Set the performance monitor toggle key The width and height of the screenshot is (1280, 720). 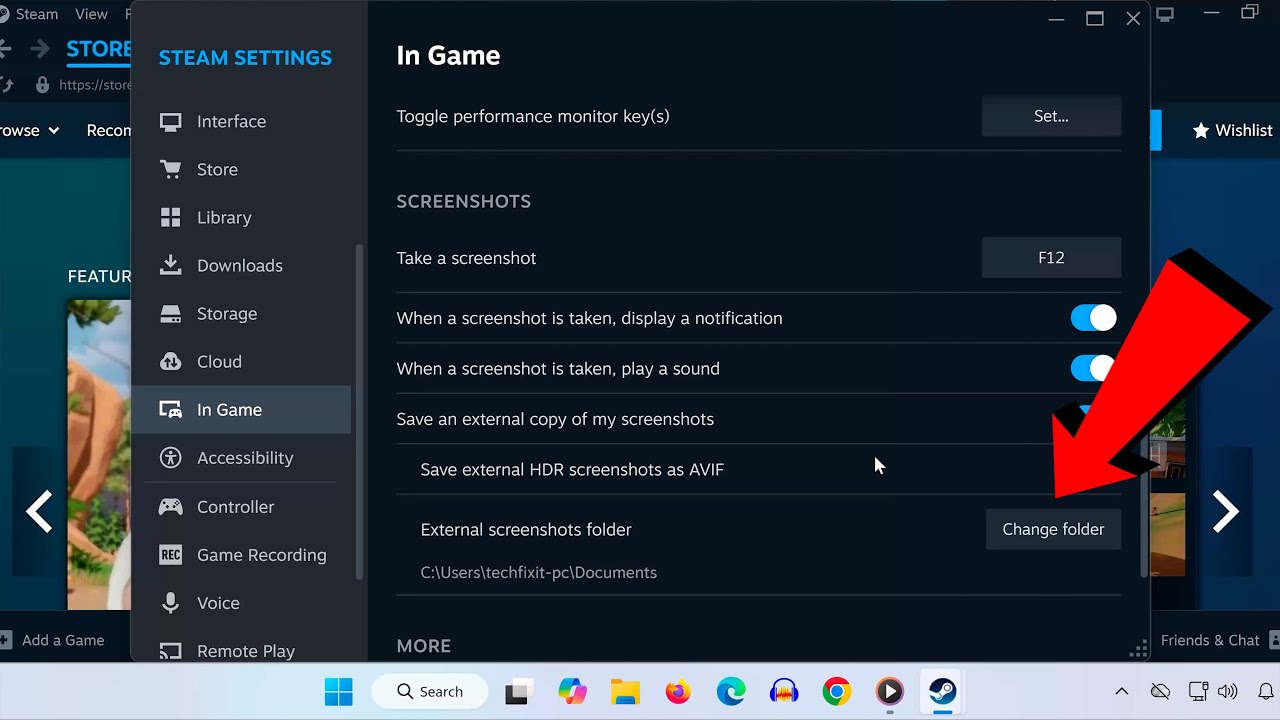[1051, 116]
